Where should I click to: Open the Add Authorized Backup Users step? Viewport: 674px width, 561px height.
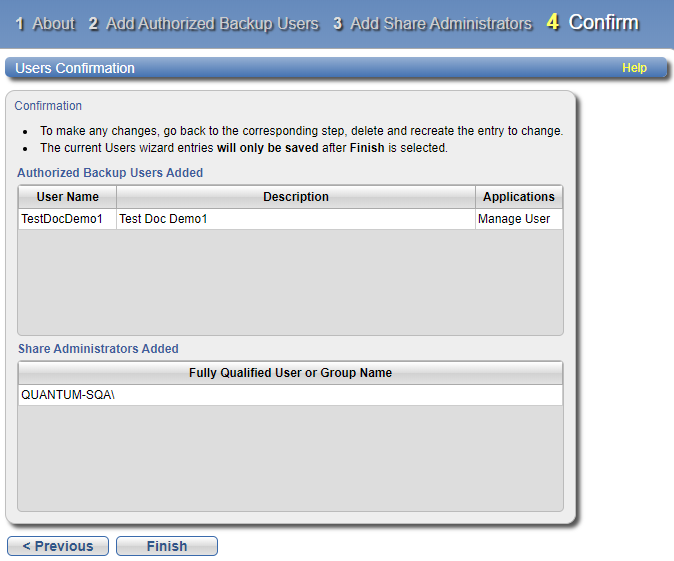pyautogui.click(x=204, y=23)
